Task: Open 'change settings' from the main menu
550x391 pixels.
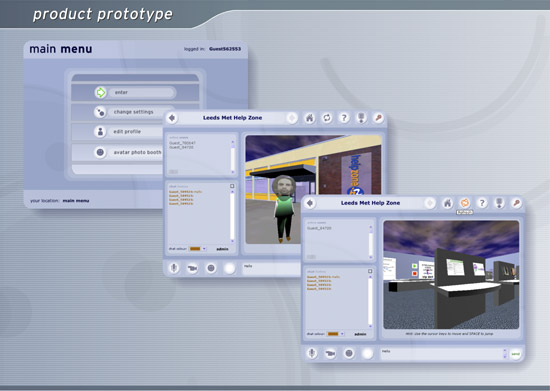Action: pos(133,112)
